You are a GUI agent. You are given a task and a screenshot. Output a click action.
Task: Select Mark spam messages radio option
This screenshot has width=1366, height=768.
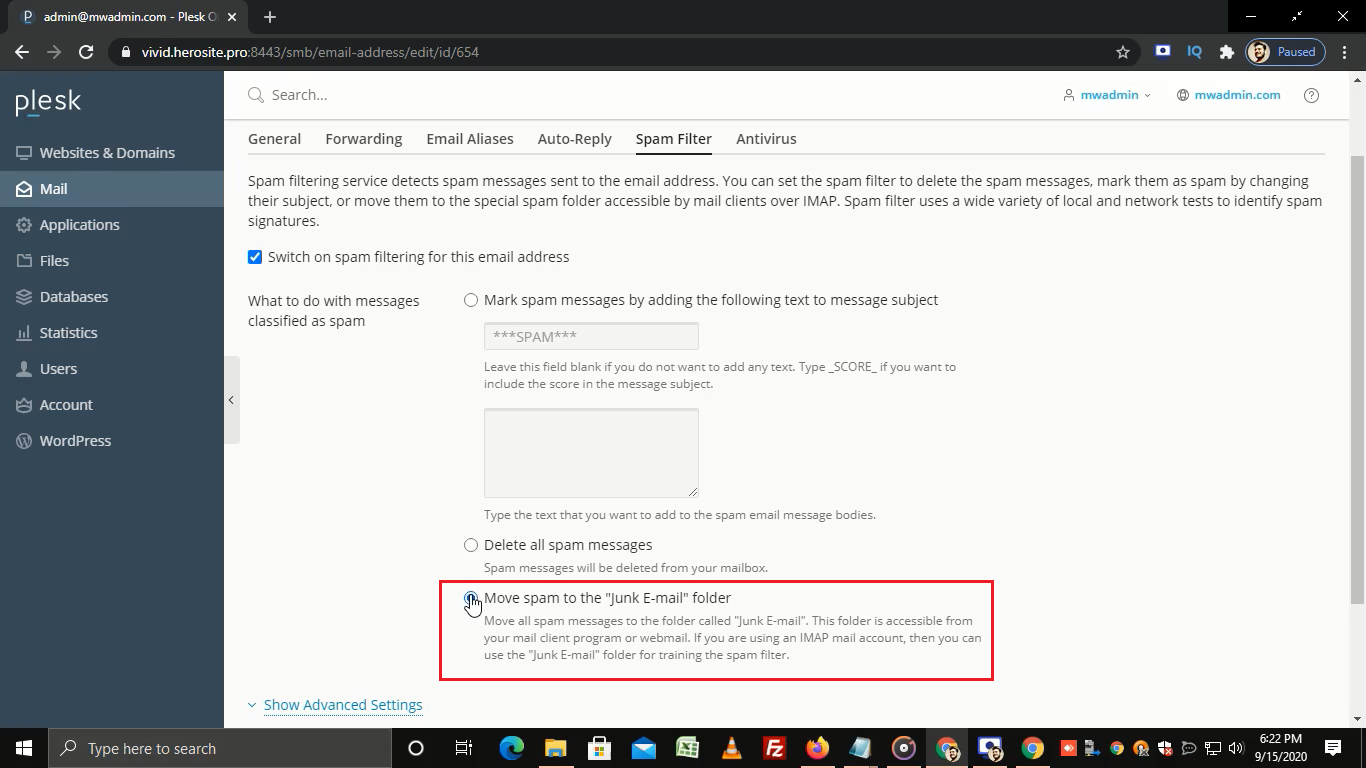[471, 300]
